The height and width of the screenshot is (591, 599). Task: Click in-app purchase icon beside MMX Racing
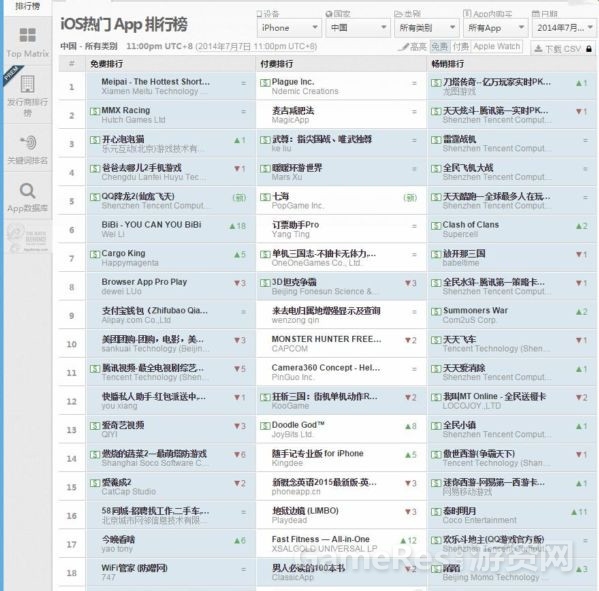pyautogui.click(x=95, y=111)
